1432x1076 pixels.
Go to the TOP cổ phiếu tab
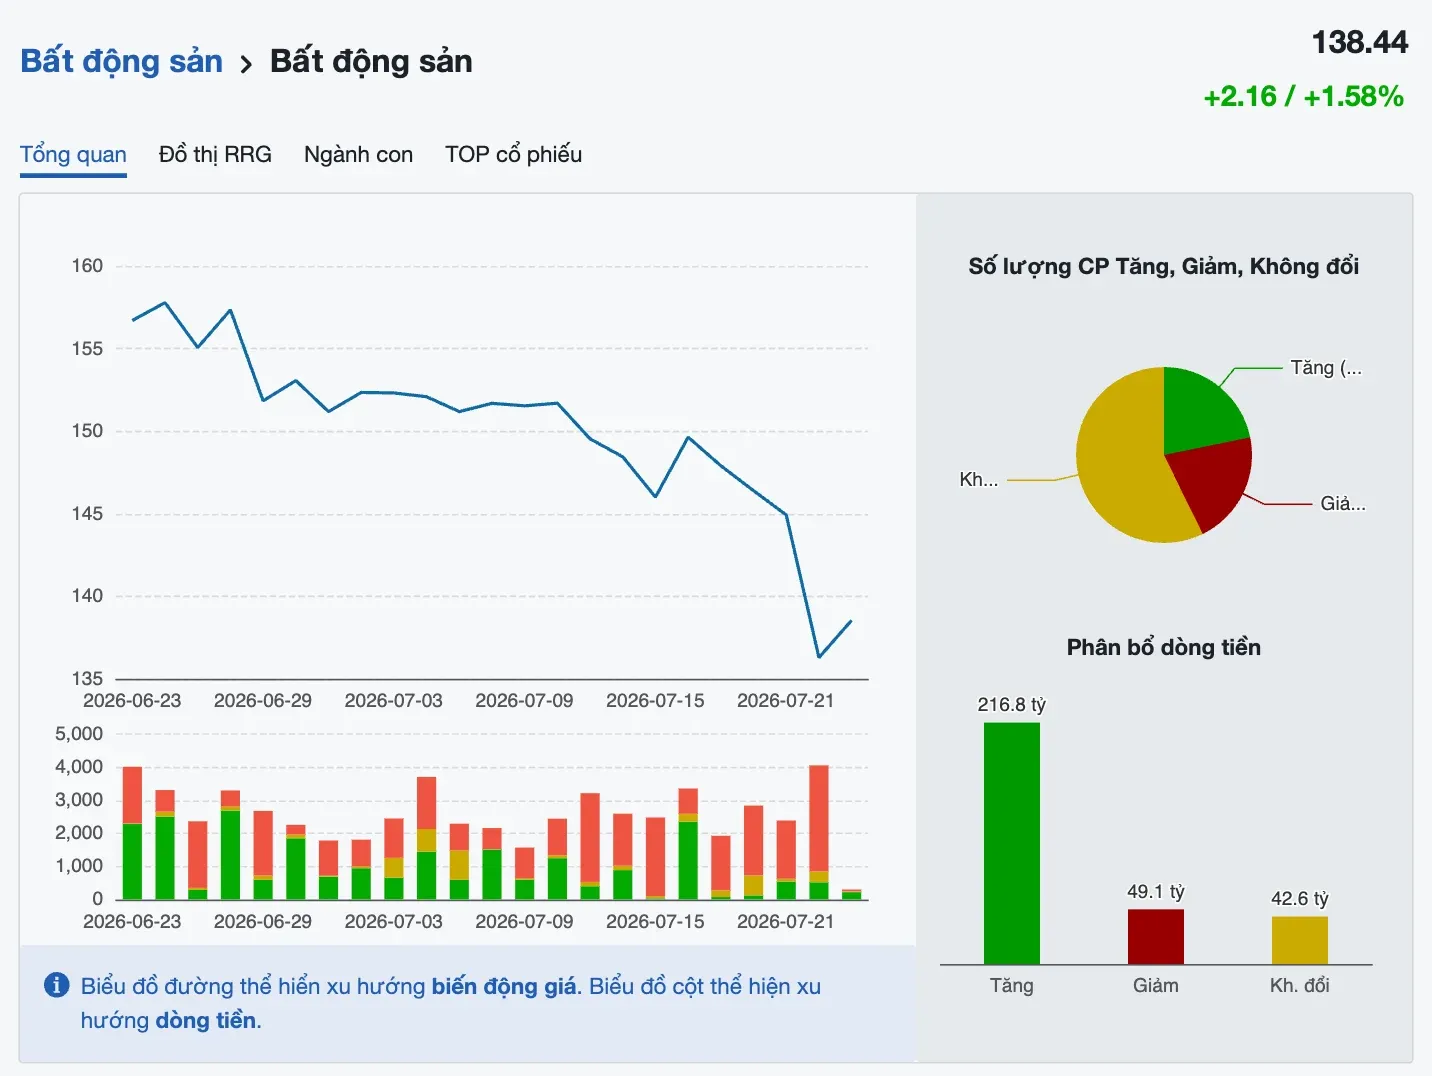(513, 155)
